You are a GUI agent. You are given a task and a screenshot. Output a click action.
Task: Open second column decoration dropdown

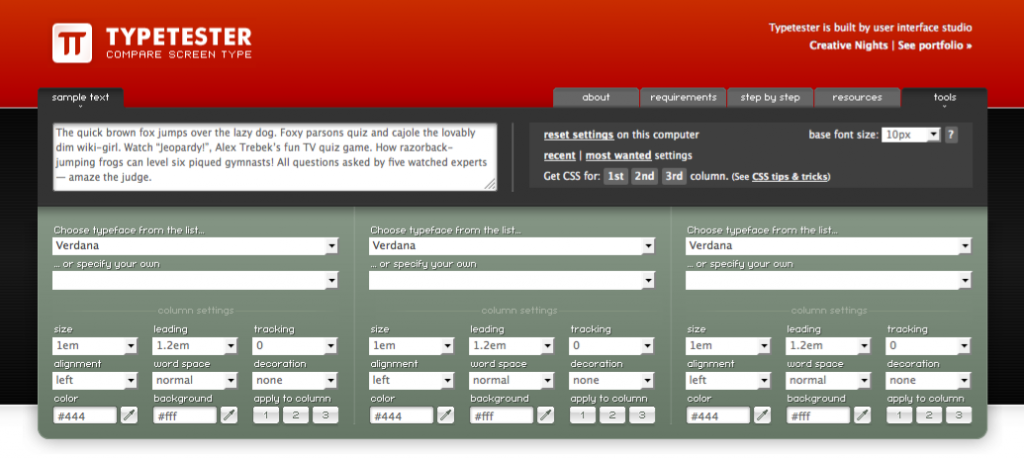tap(612, 381)
